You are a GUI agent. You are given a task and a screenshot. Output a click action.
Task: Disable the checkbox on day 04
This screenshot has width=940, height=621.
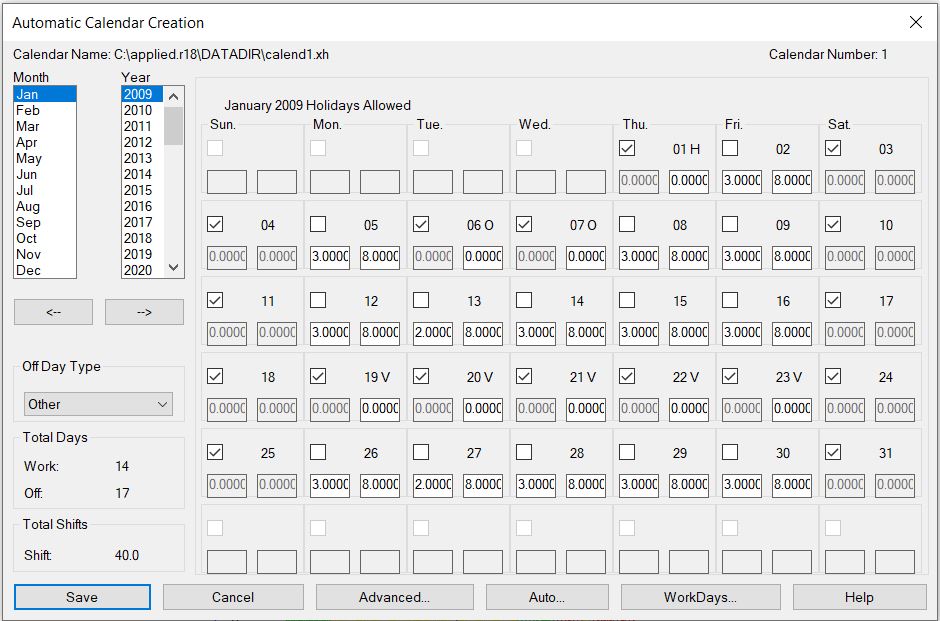(217, 224)
